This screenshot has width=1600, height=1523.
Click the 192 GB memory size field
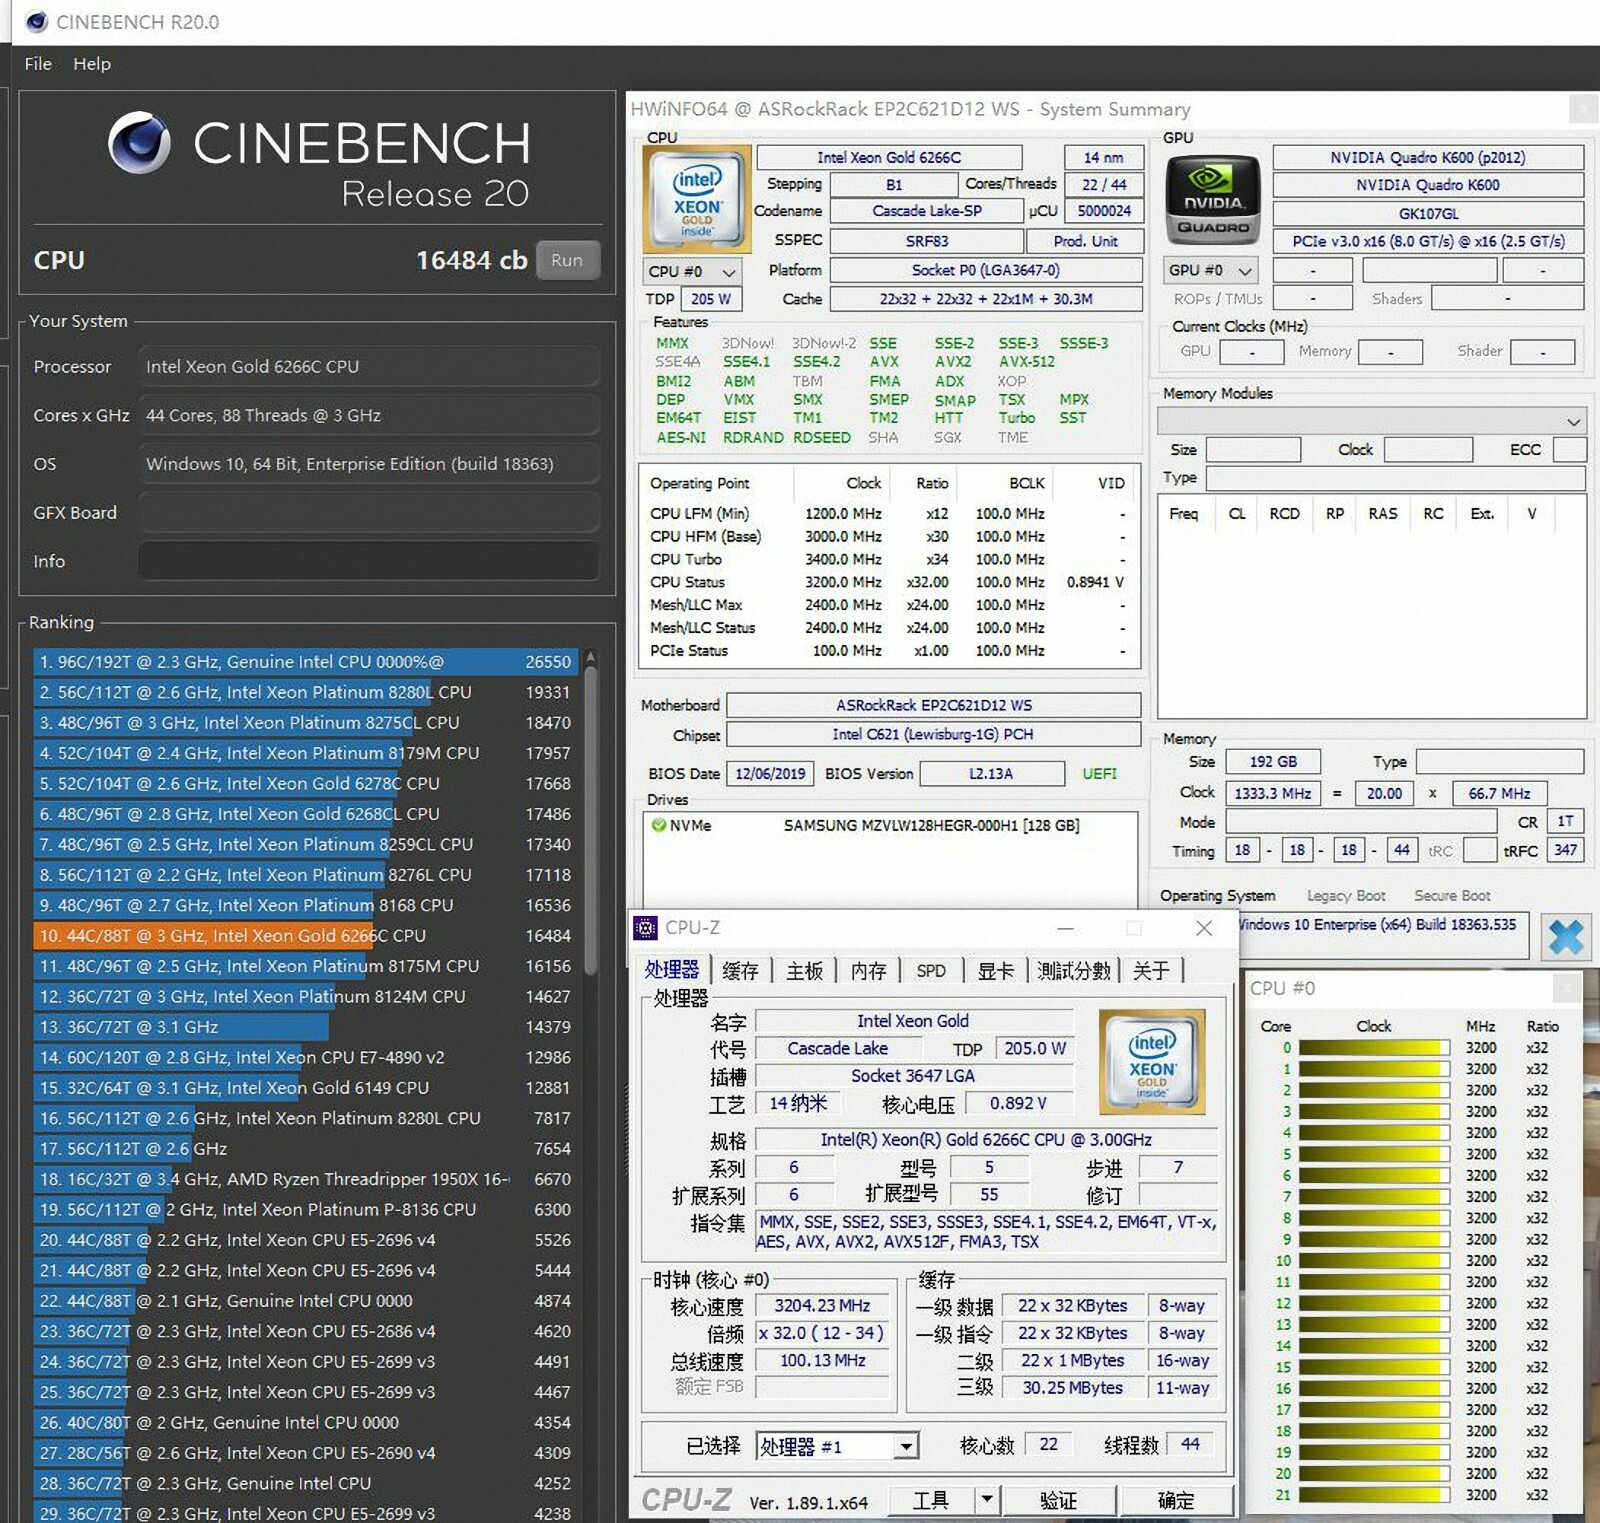1273,762
